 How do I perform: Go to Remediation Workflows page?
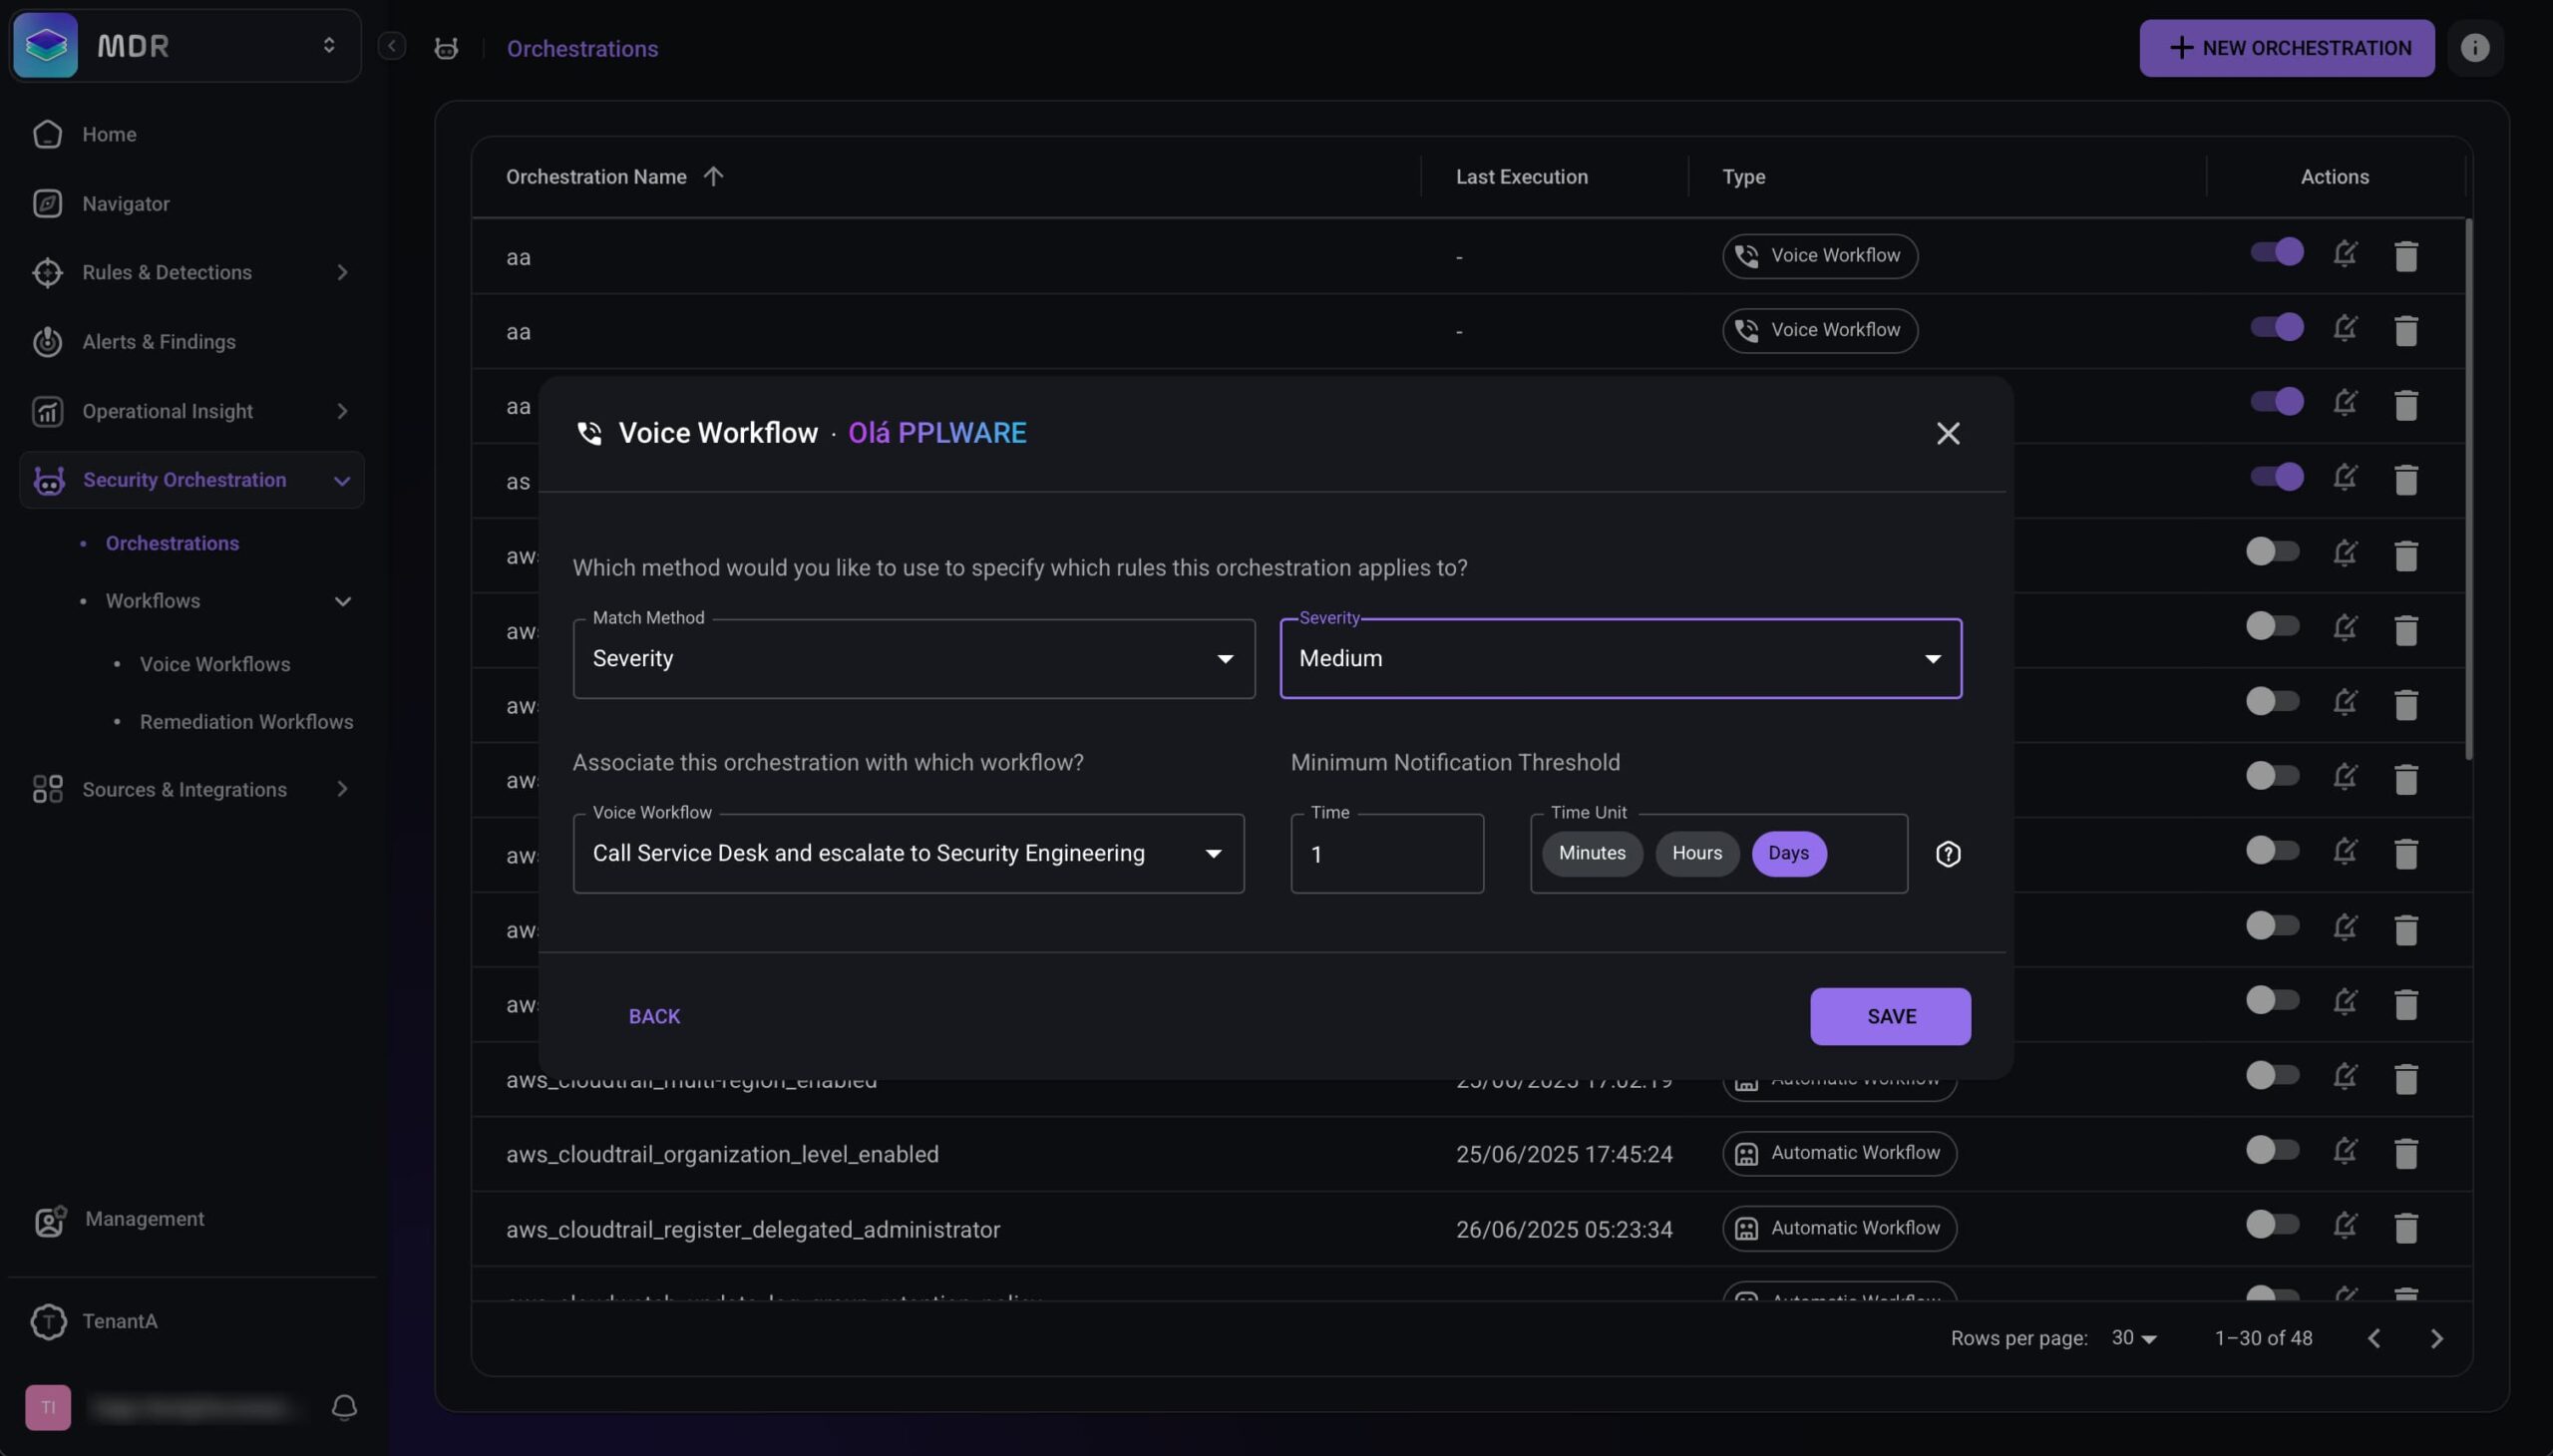tap(246, 722)
